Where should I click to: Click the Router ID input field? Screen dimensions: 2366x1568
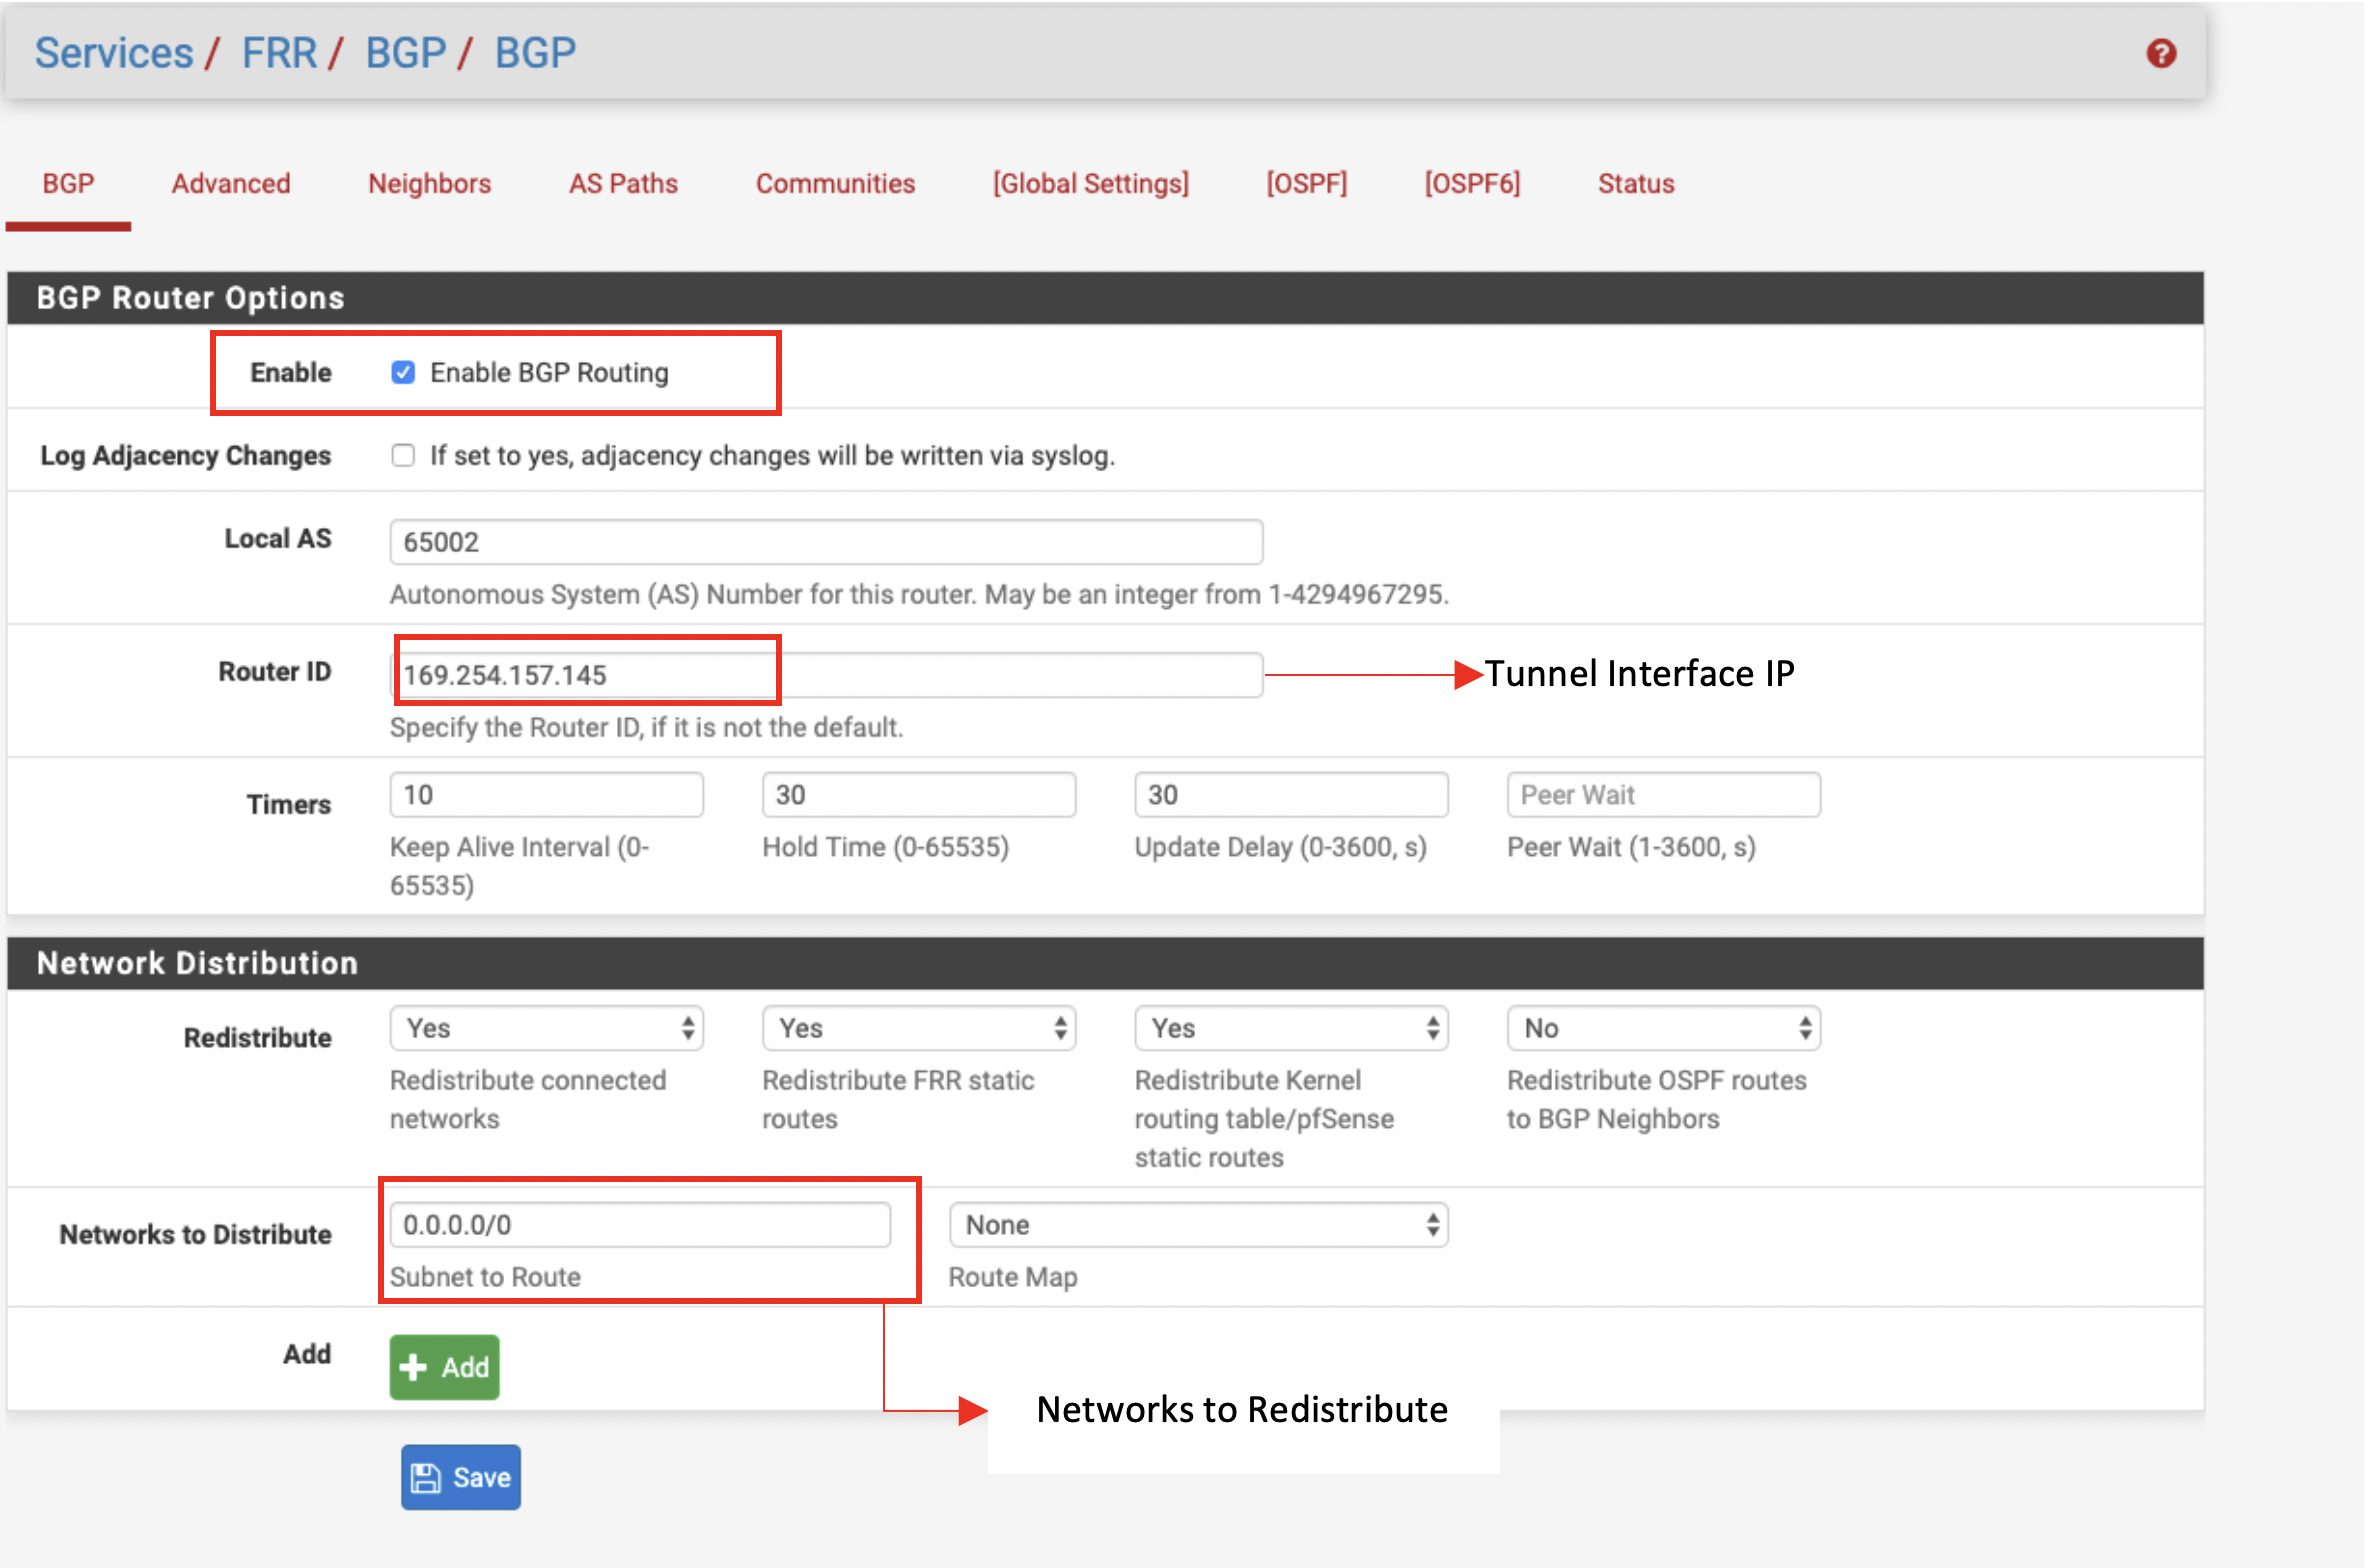[825, 675]
